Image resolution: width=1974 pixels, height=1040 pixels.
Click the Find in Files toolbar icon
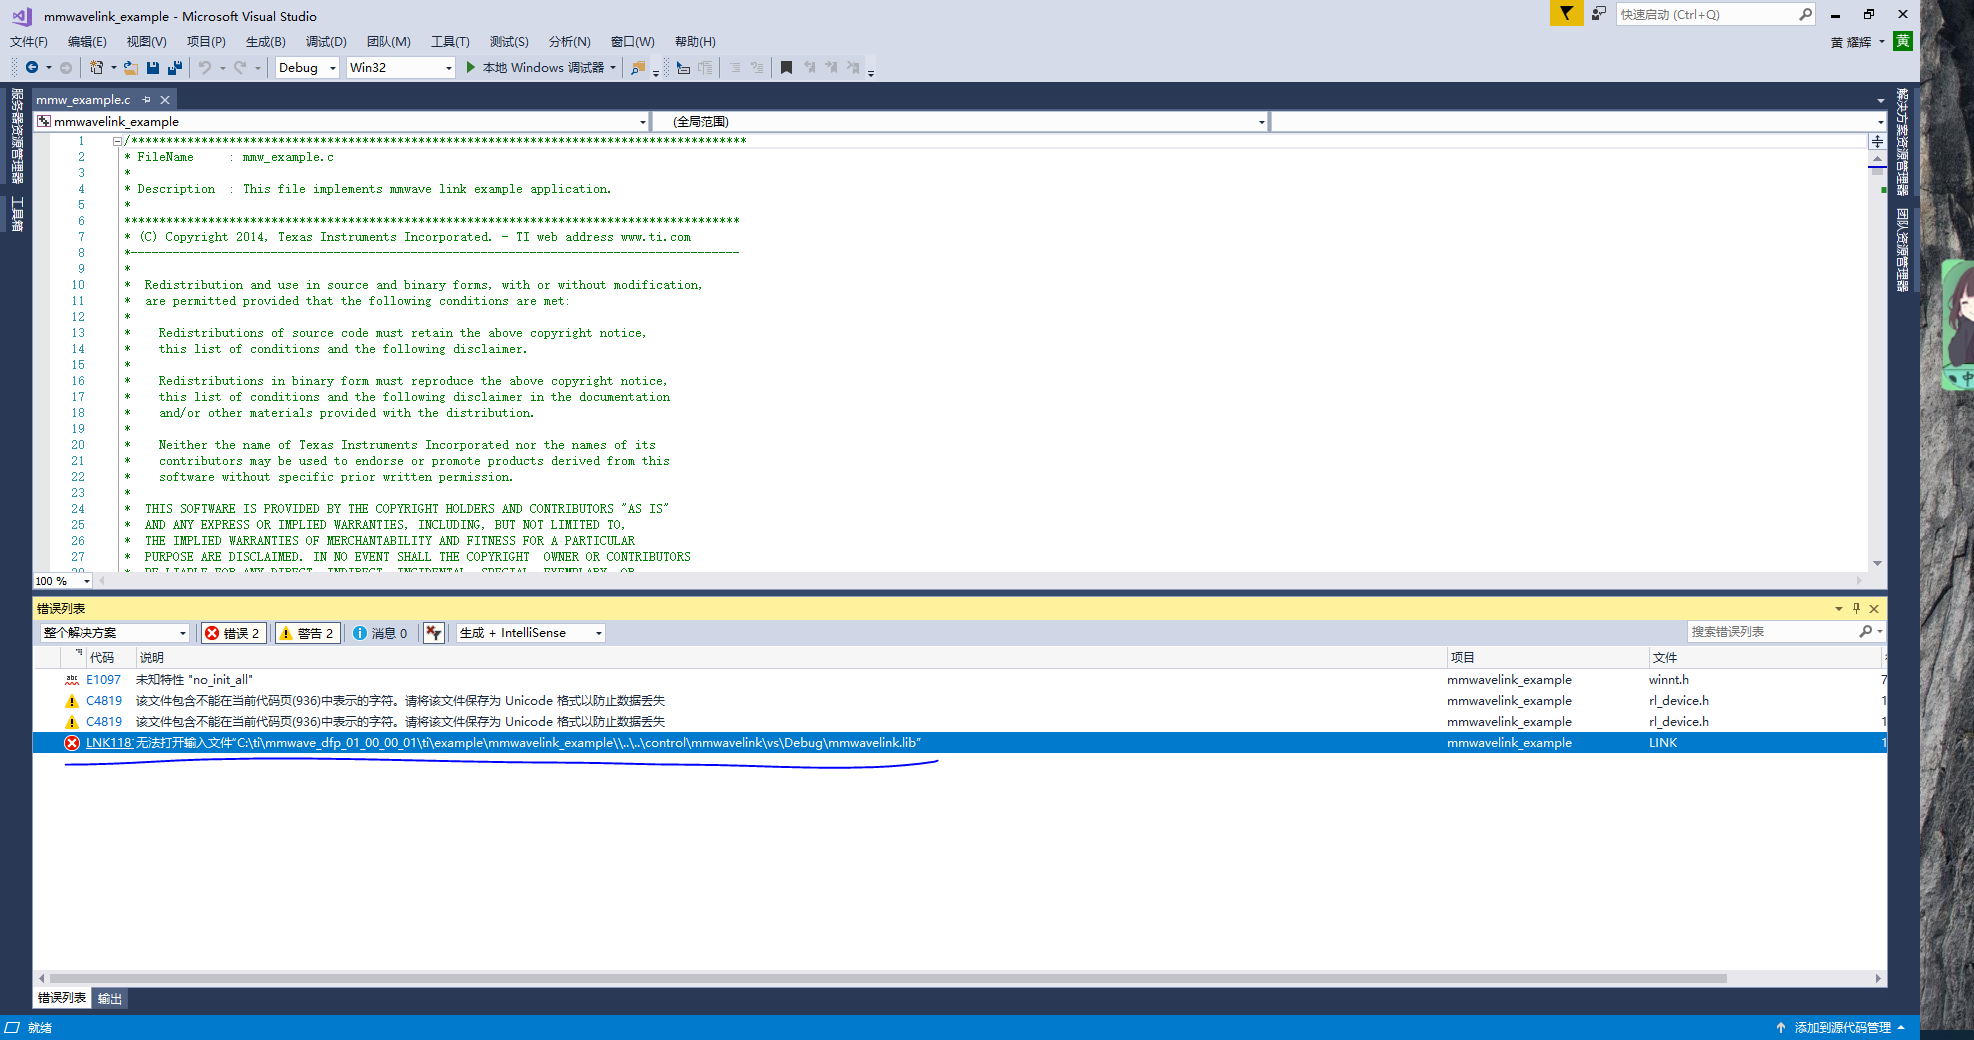pos(637,68)
